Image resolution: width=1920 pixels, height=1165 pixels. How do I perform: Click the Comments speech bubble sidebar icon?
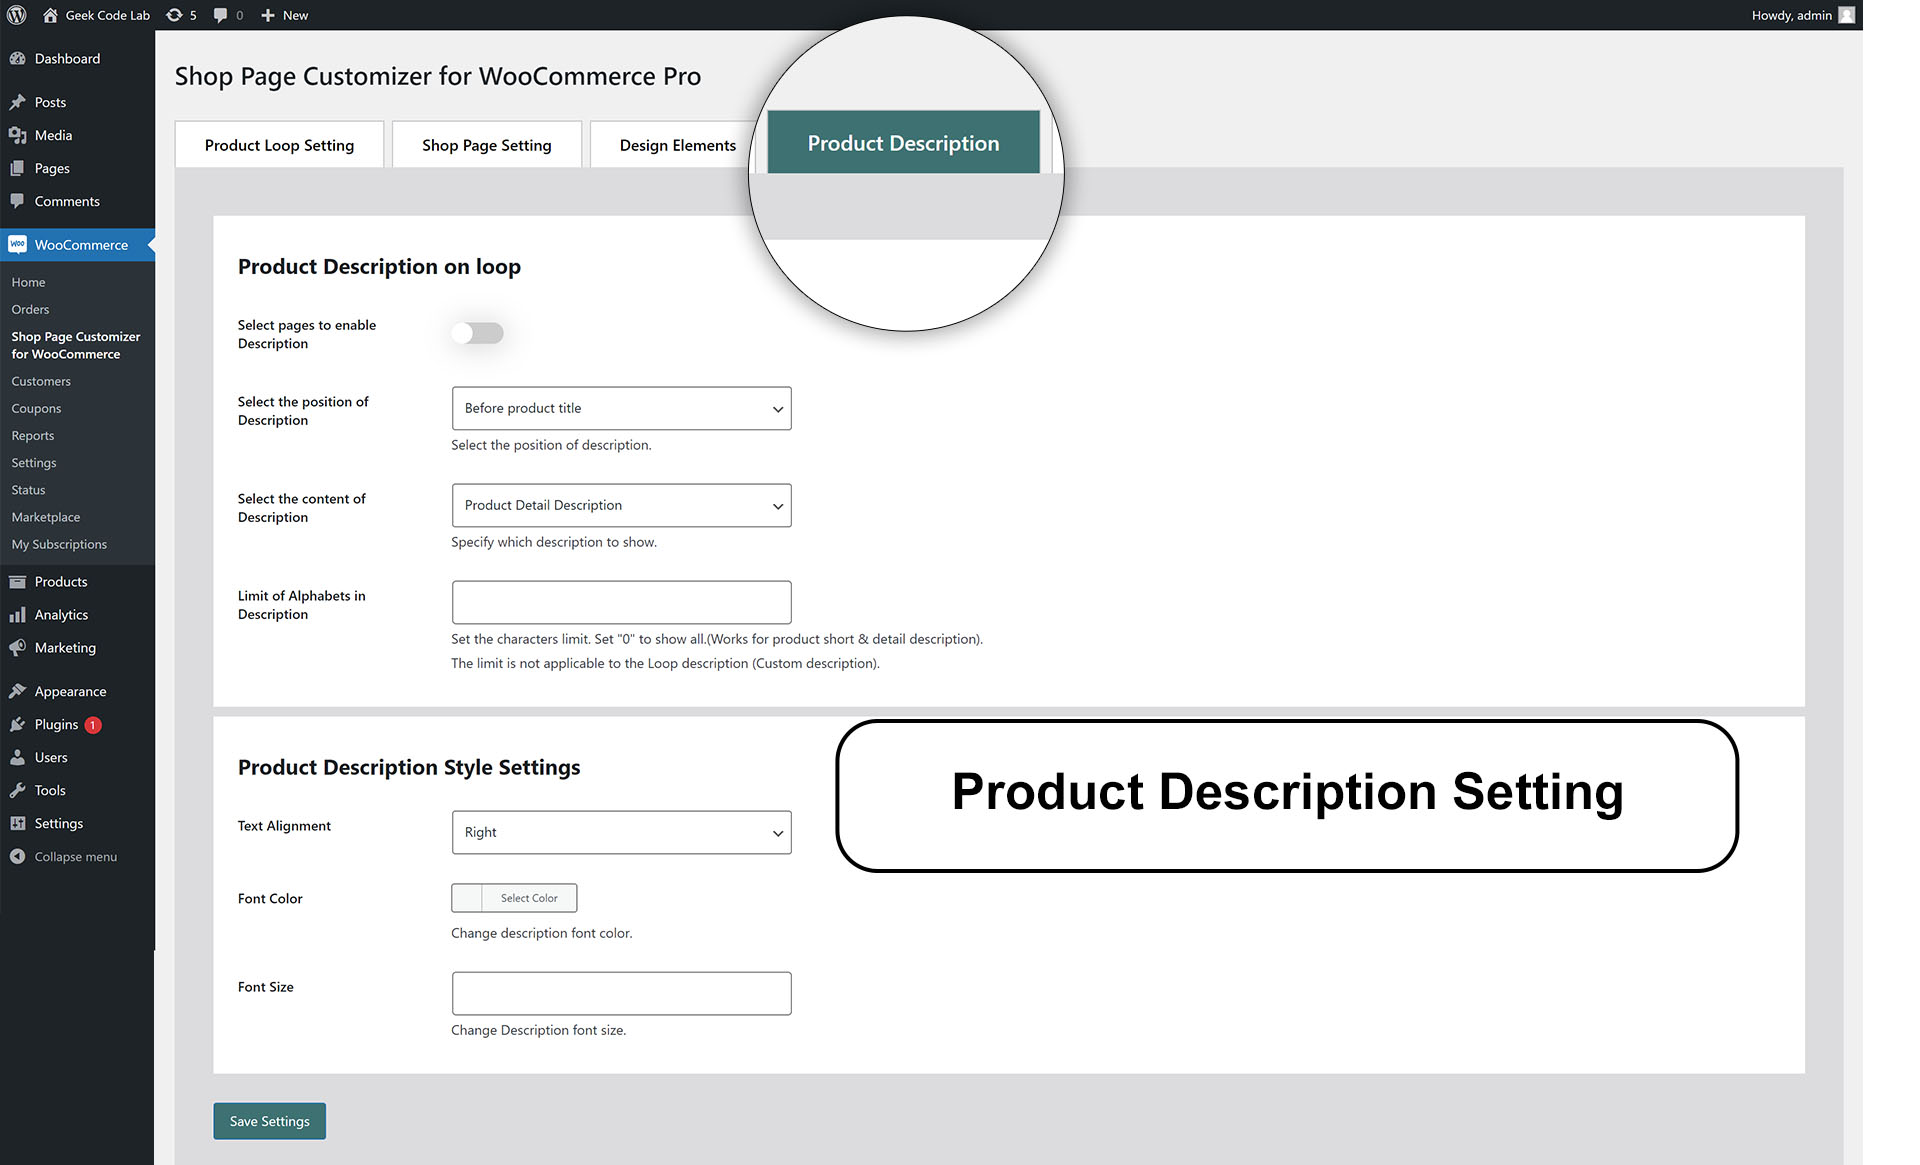pos(17,201)
